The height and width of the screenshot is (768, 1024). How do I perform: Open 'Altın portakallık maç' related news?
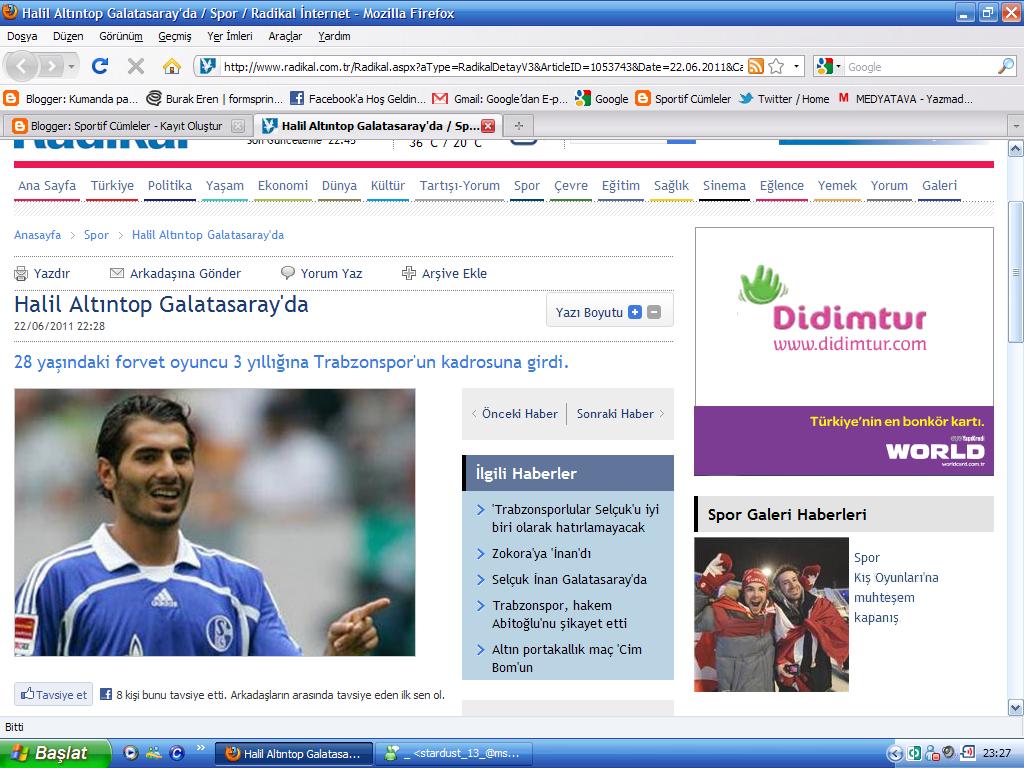click(567, 658)
